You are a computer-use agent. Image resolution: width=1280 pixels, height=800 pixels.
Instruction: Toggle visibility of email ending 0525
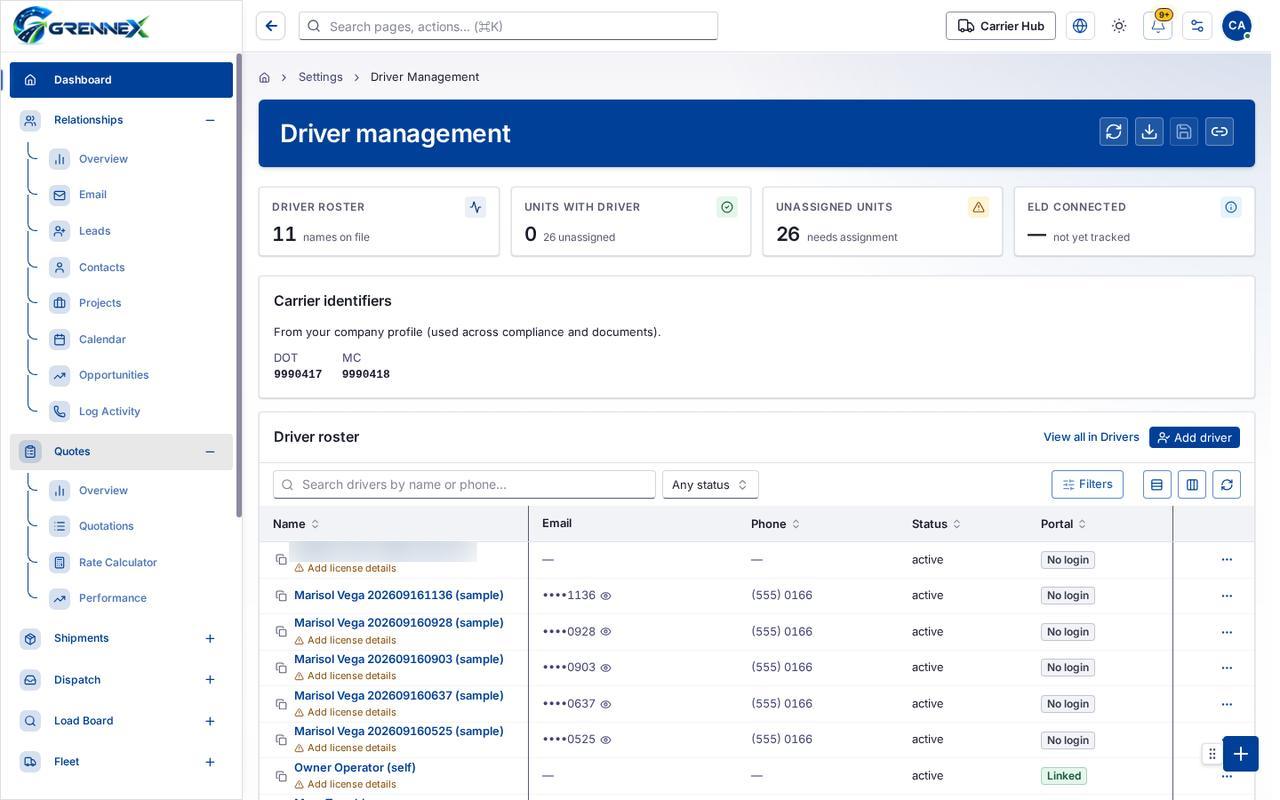pos(605,740)
